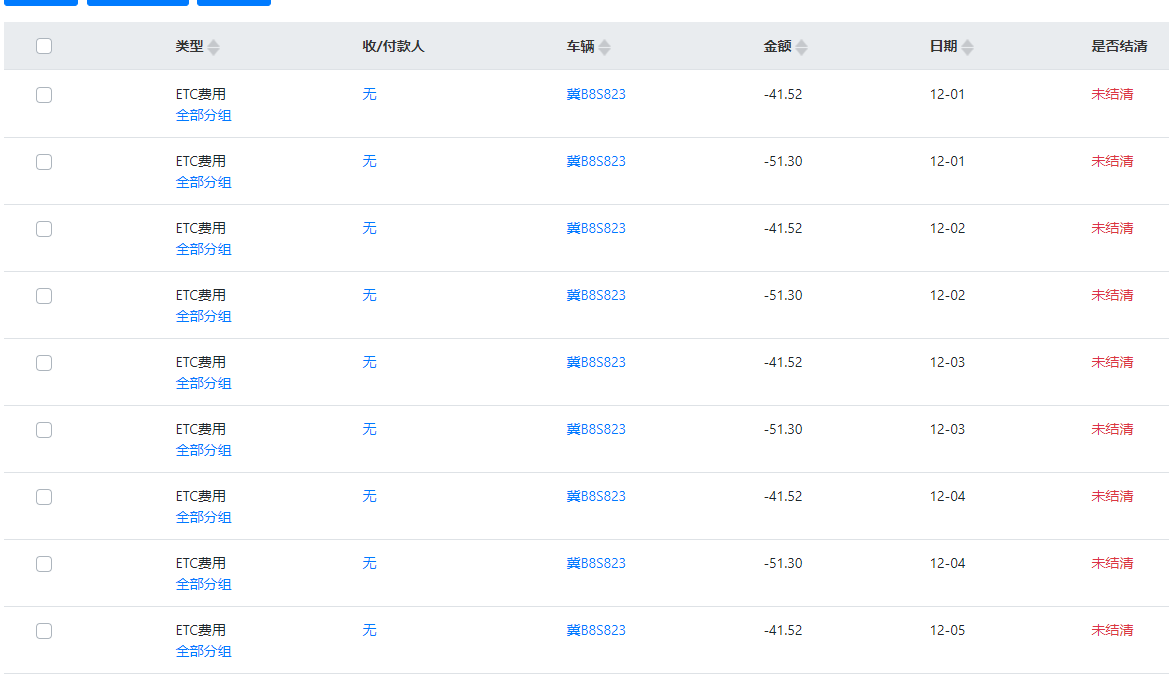This screenshot has width=1169, height=674.
Task: Sort records using the 日期 sort icon
Action: (967, 47)
